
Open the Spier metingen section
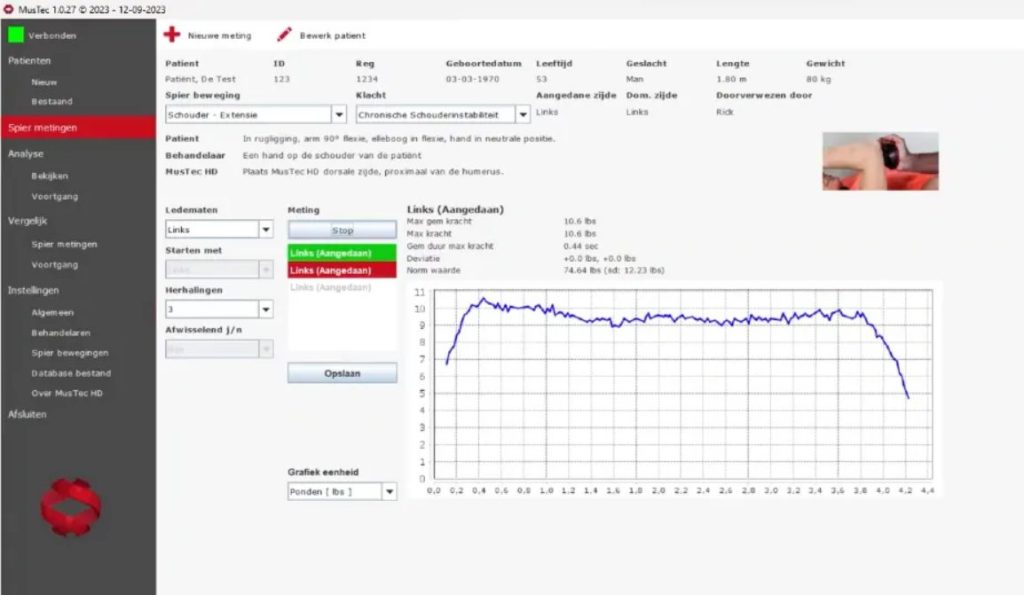78,127
